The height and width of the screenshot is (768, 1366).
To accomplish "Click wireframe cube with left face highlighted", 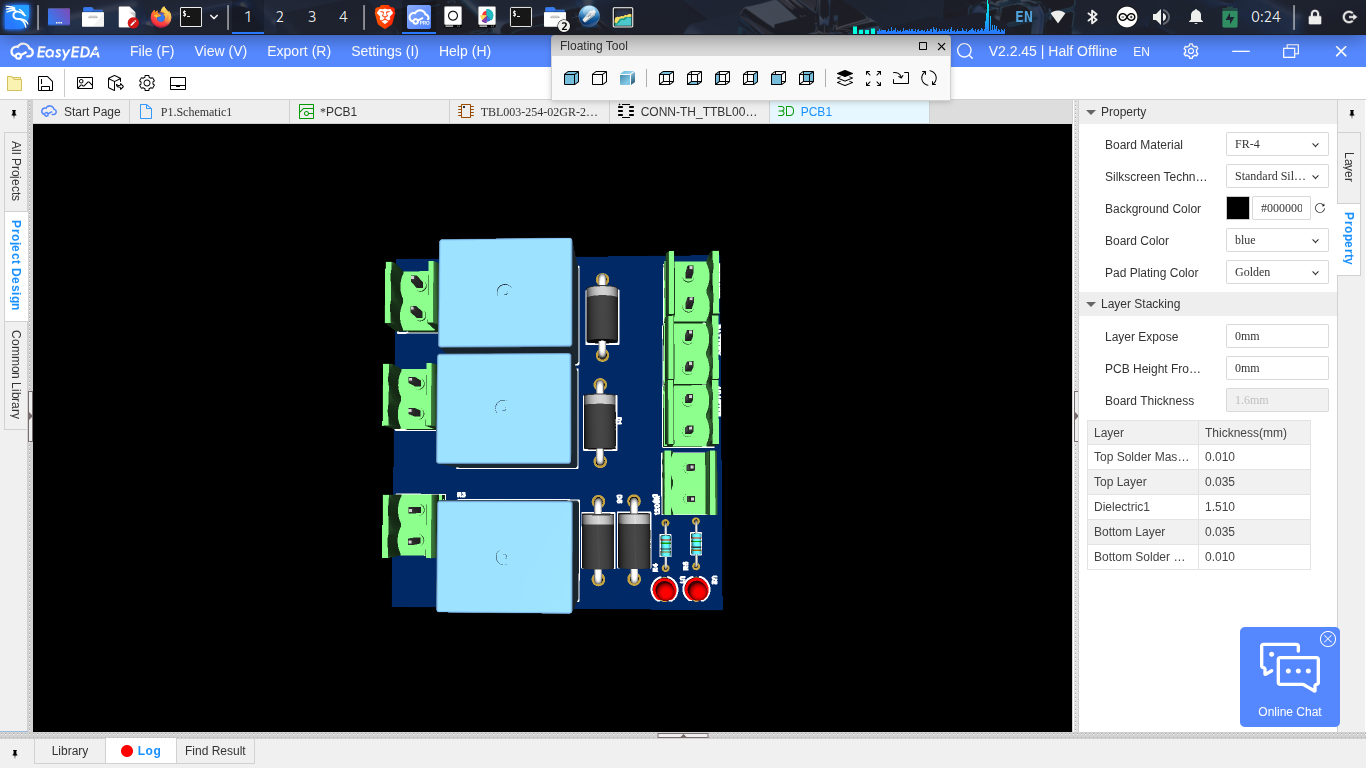I will tap(722, 78).
